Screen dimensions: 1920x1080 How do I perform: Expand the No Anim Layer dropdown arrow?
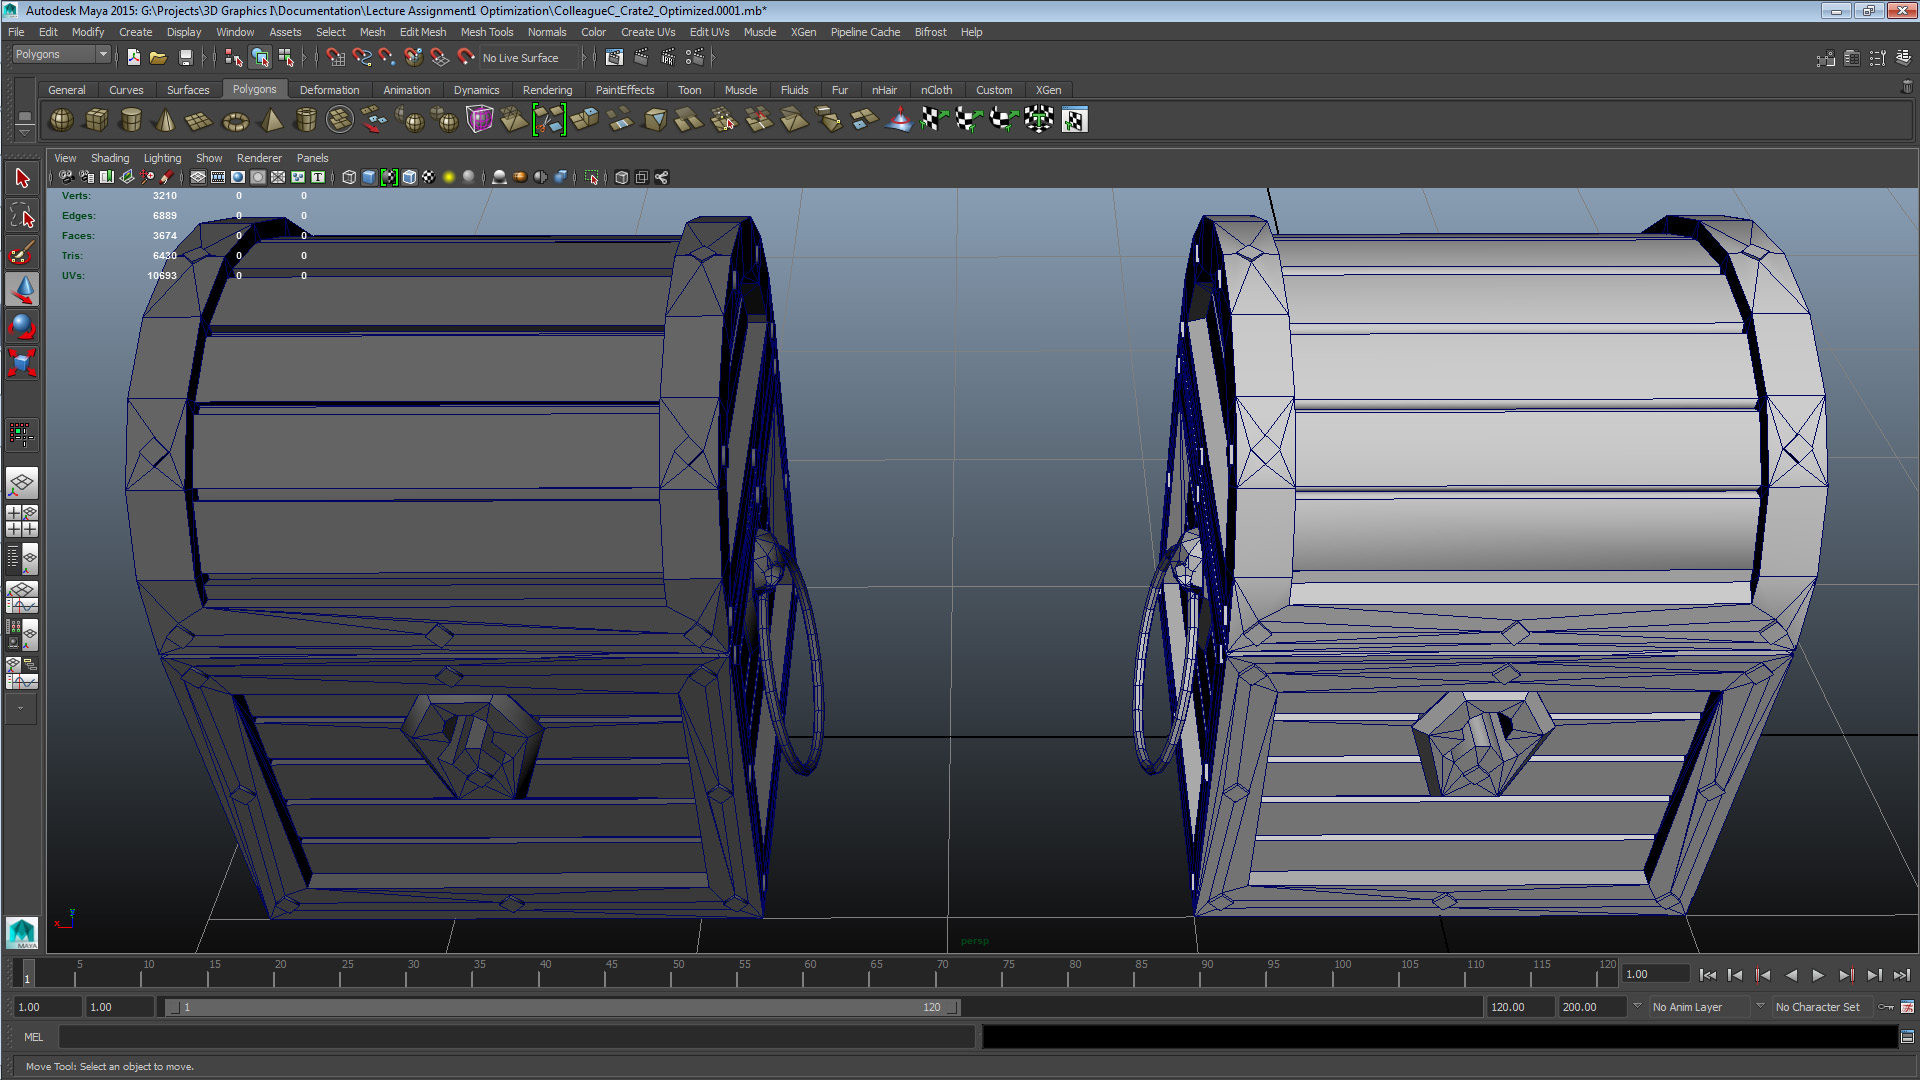pos(1637,1006)
